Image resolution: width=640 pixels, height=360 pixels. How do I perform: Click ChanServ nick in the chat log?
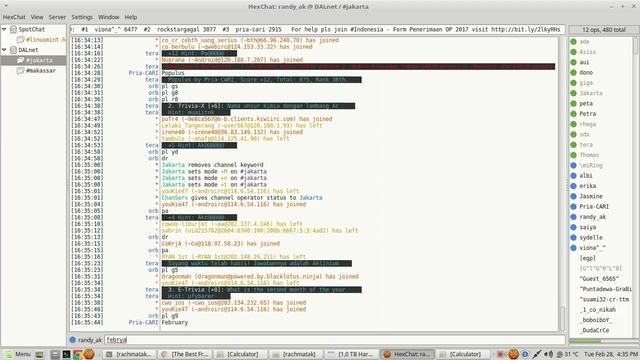(175, 198)
